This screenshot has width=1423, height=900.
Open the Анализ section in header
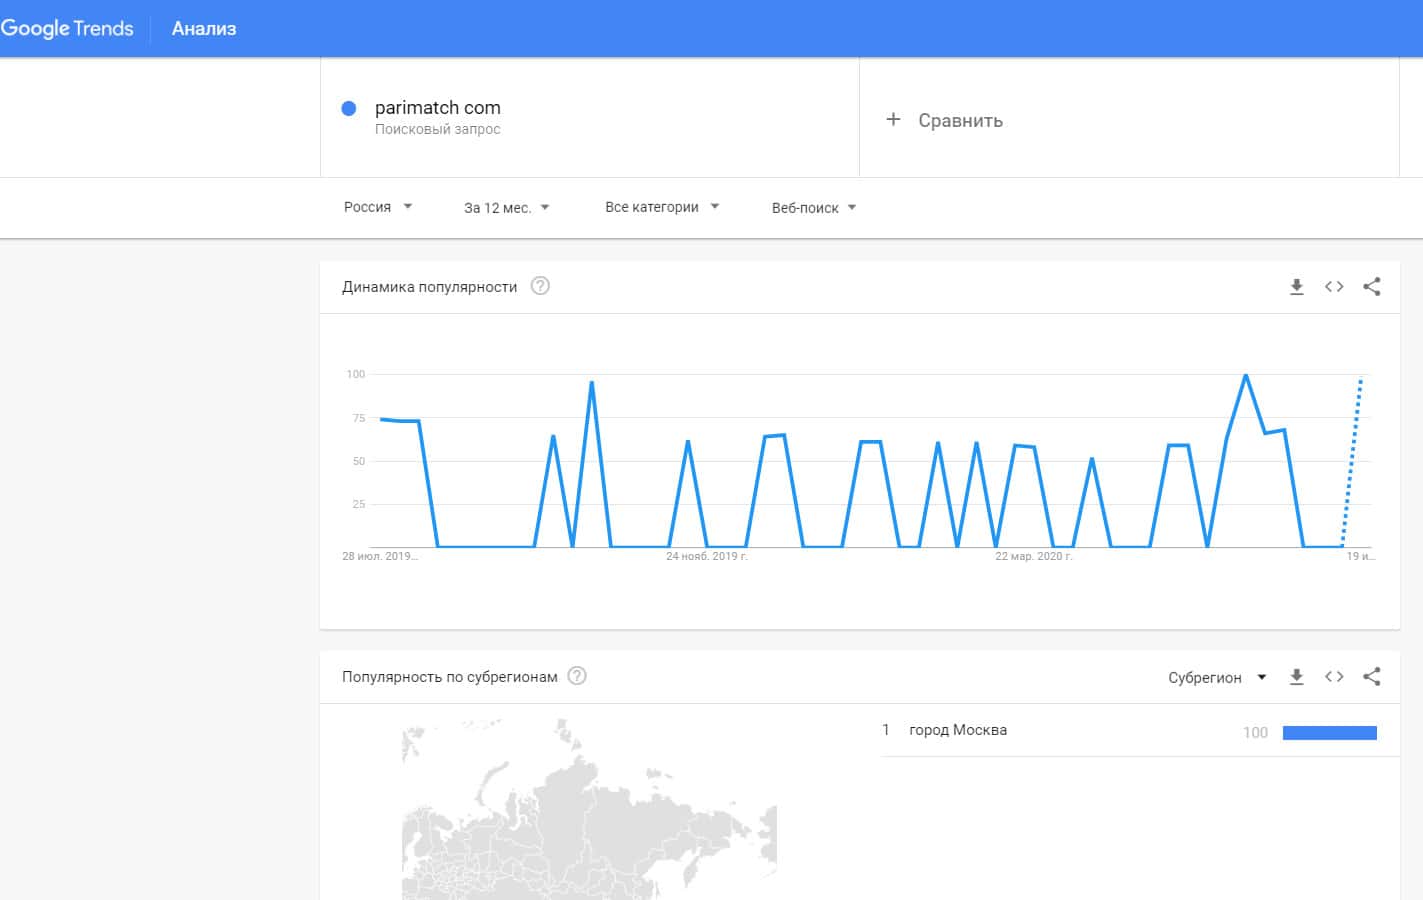(204, 29)
